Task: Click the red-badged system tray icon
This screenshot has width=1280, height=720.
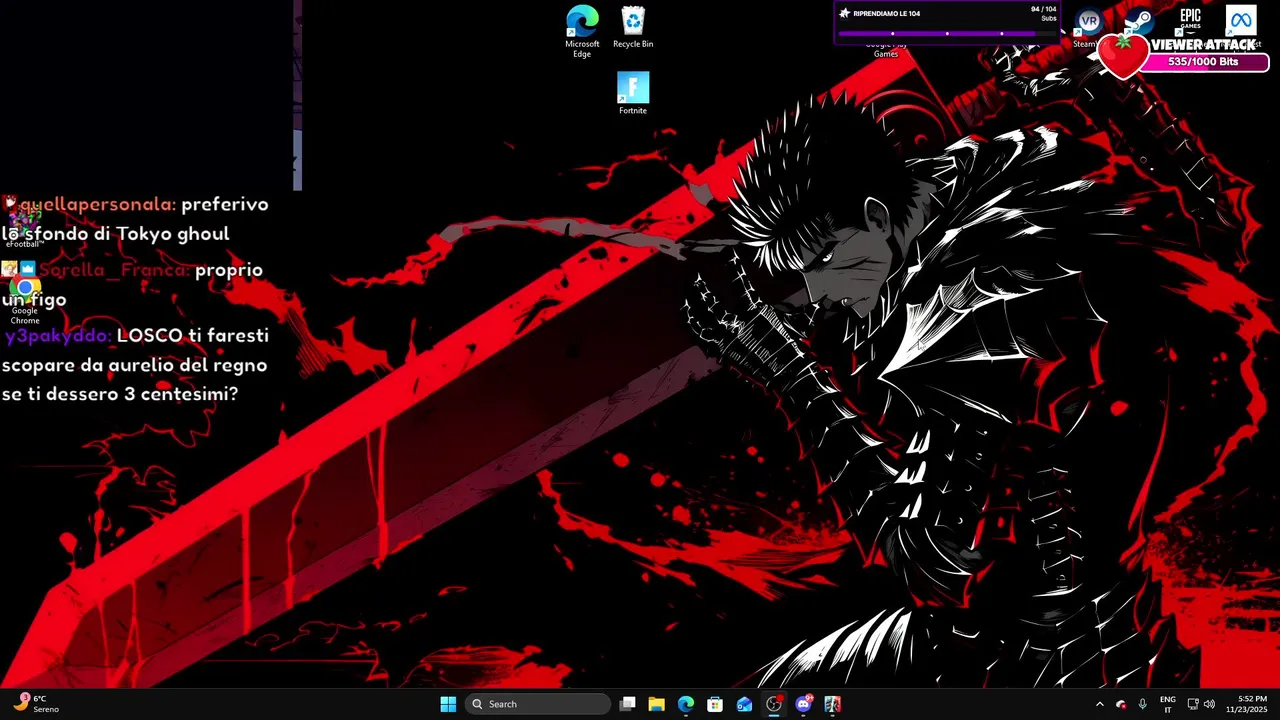Action: point(1121,704)
